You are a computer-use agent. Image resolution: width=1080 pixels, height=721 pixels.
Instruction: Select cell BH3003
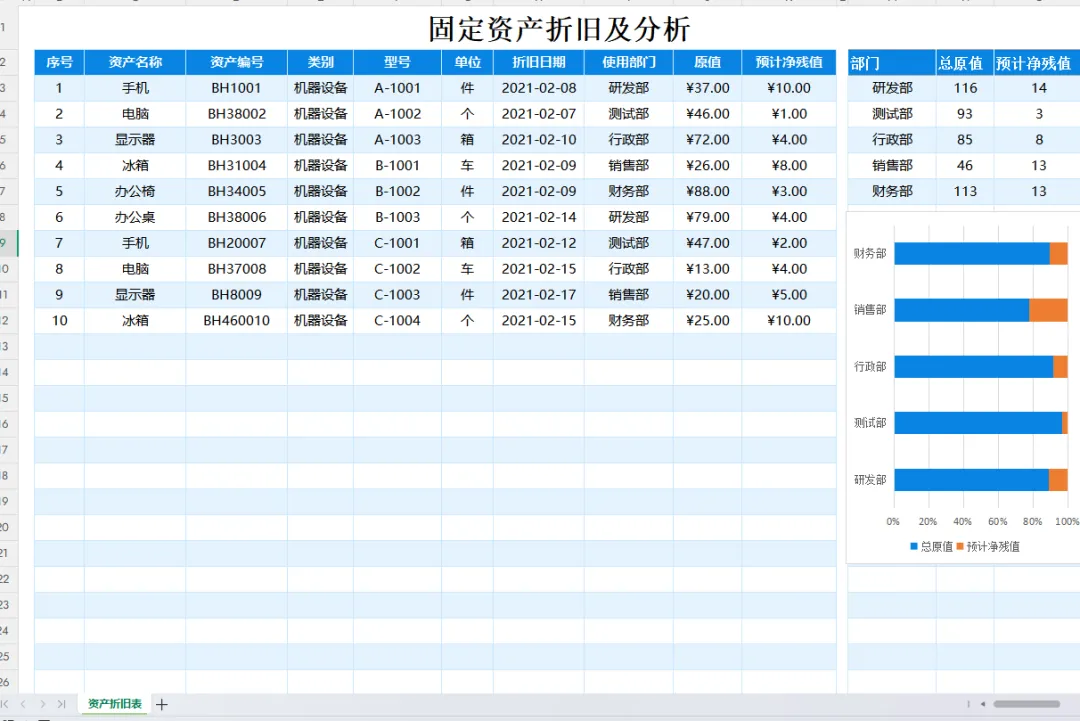(236, 140)
